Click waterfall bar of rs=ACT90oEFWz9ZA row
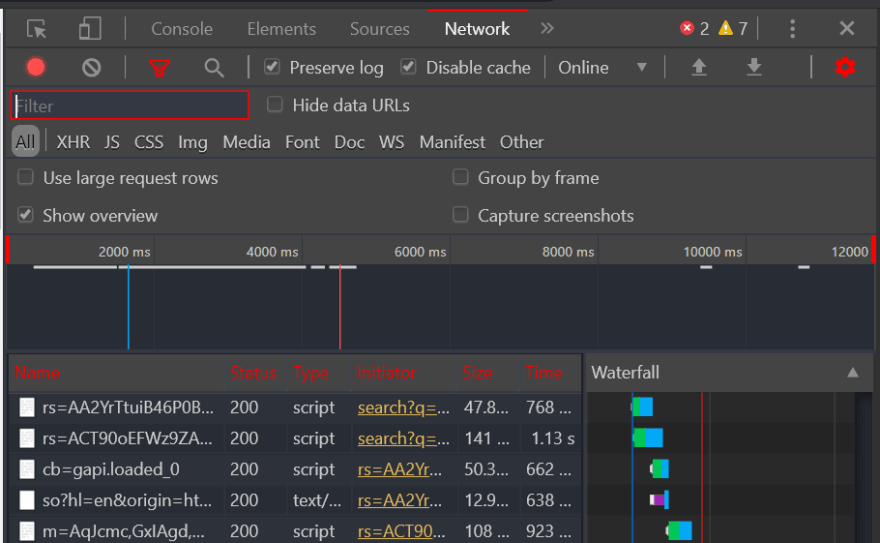Viewport: 880px width, 543px height. click(x=648, y=438)
